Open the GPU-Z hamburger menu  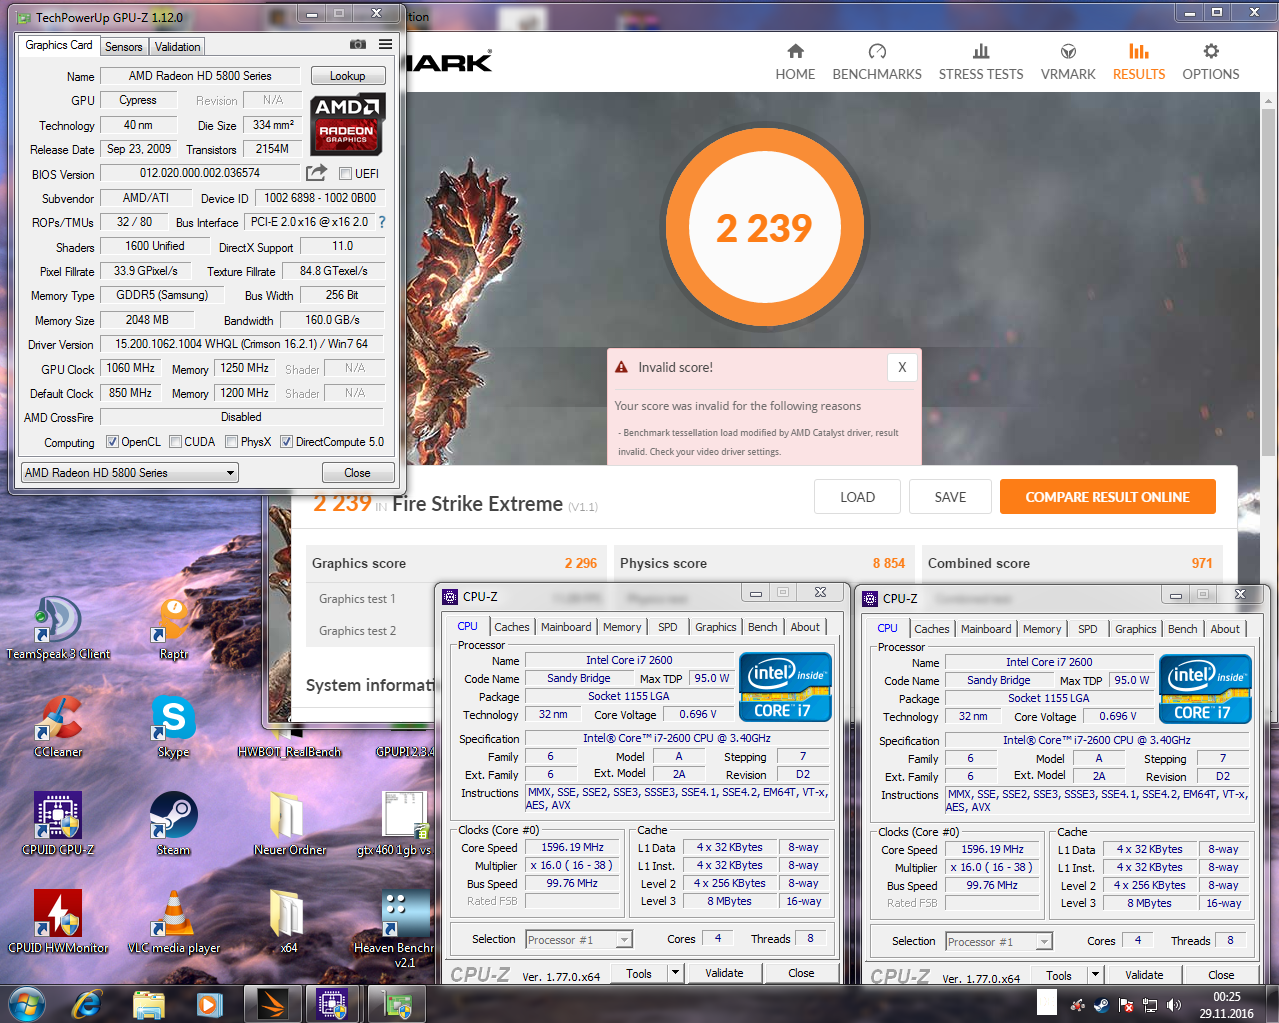(x=385, y=44)
